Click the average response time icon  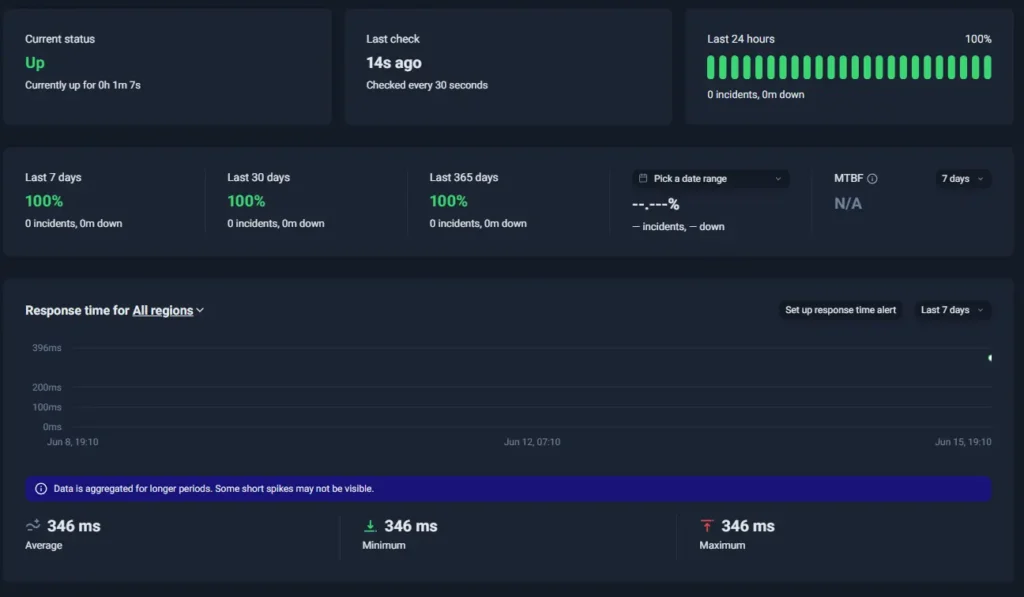33,525
